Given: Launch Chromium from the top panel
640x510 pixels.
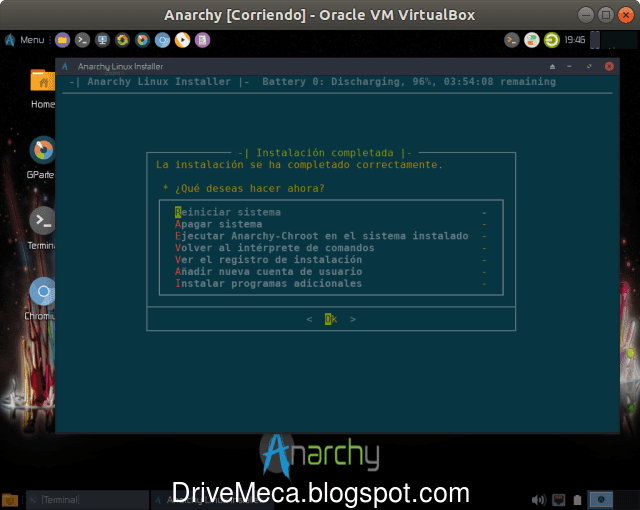Looking at the screenshot, I should click(x=162, y=40).
